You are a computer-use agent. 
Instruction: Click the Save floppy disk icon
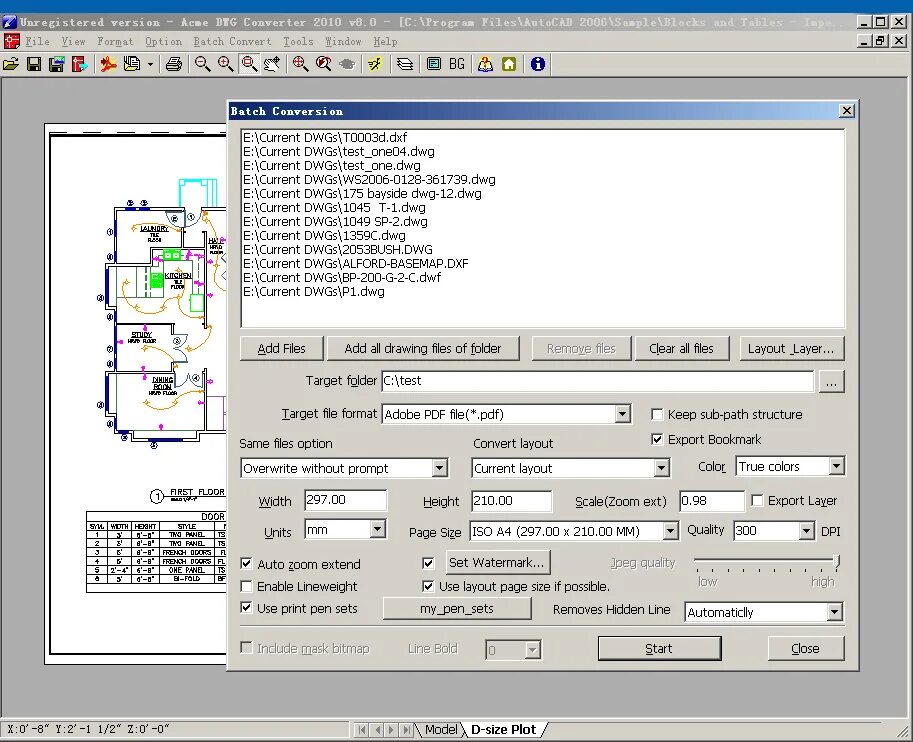coord(34,64)
